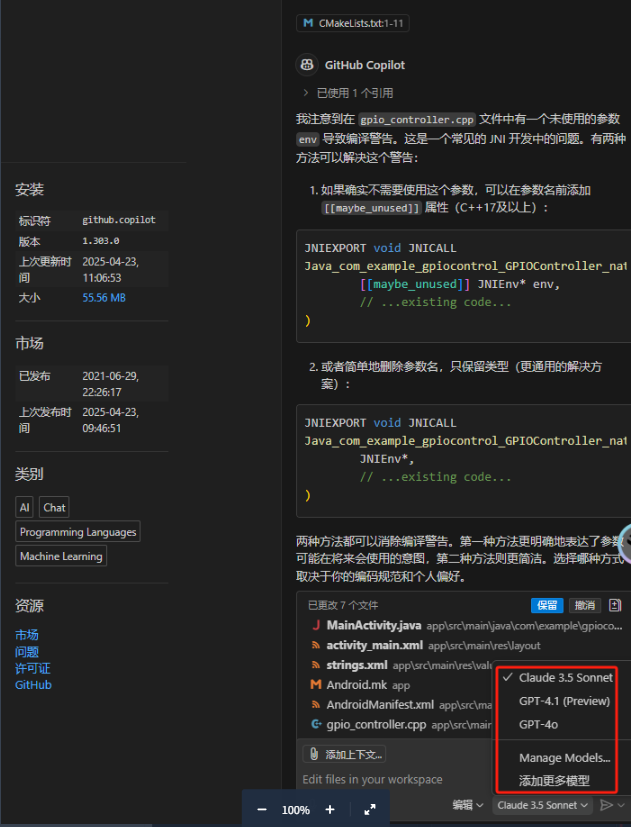Click the first code block with maybe_unused

[x=464, y=286]
